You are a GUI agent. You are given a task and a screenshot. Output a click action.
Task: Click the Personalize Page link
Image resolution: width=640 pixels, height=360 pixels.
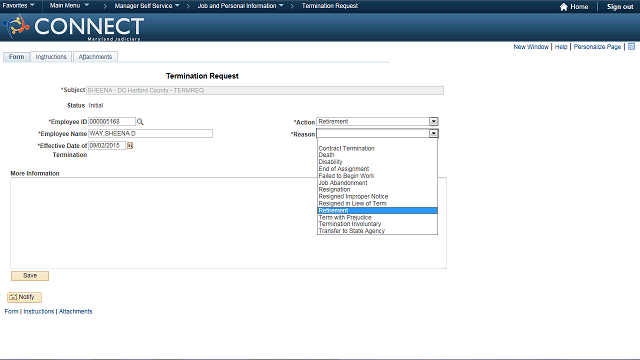click(597, 47)
